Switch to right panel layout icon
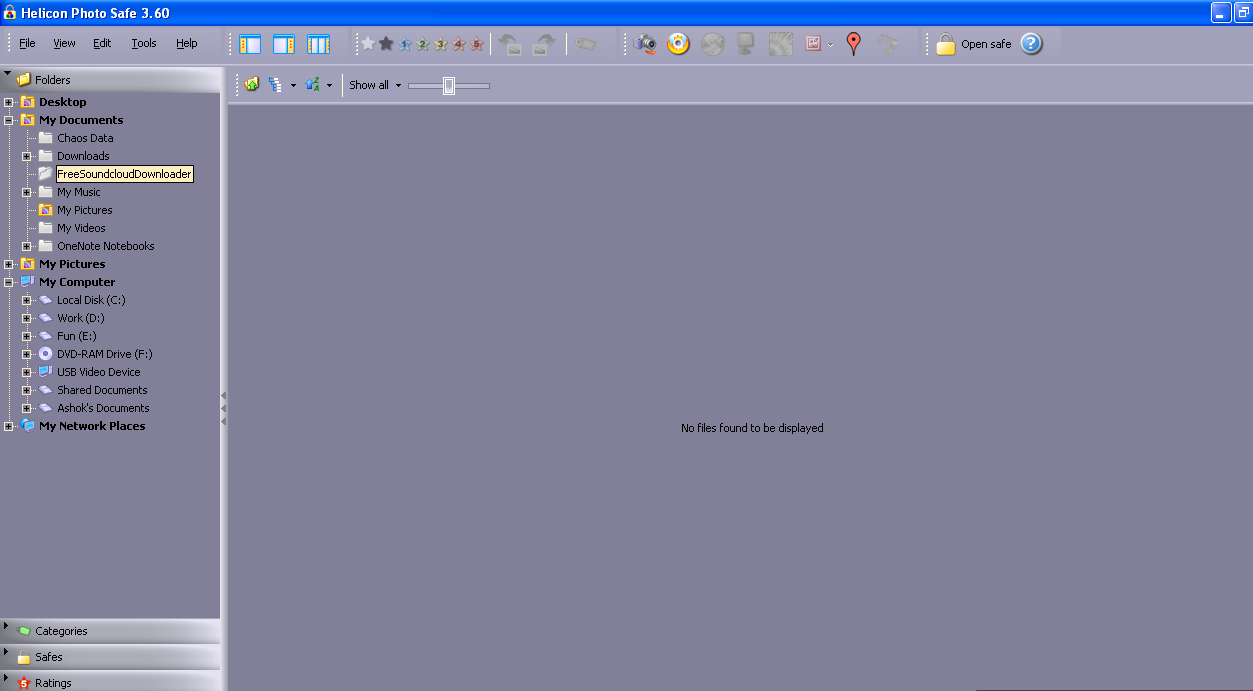 284,44
